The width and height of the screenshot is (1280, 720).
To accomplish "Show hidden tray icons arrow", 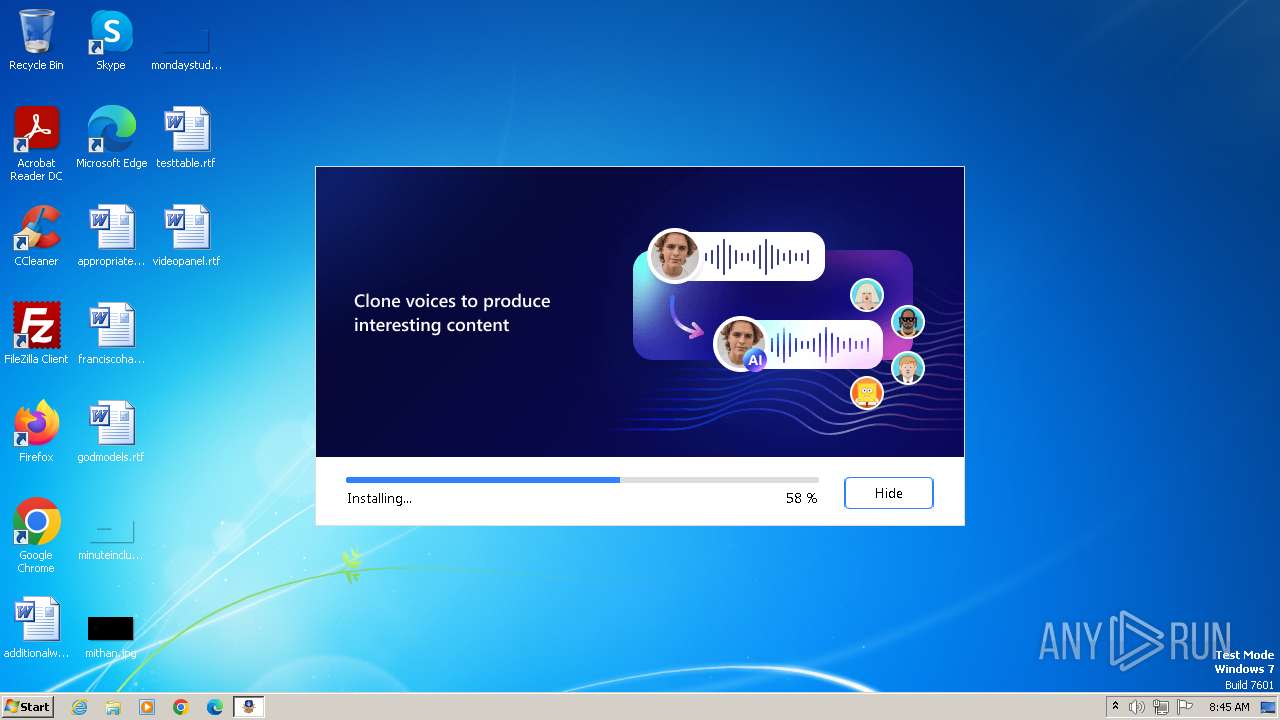I will pos(1115,707).
